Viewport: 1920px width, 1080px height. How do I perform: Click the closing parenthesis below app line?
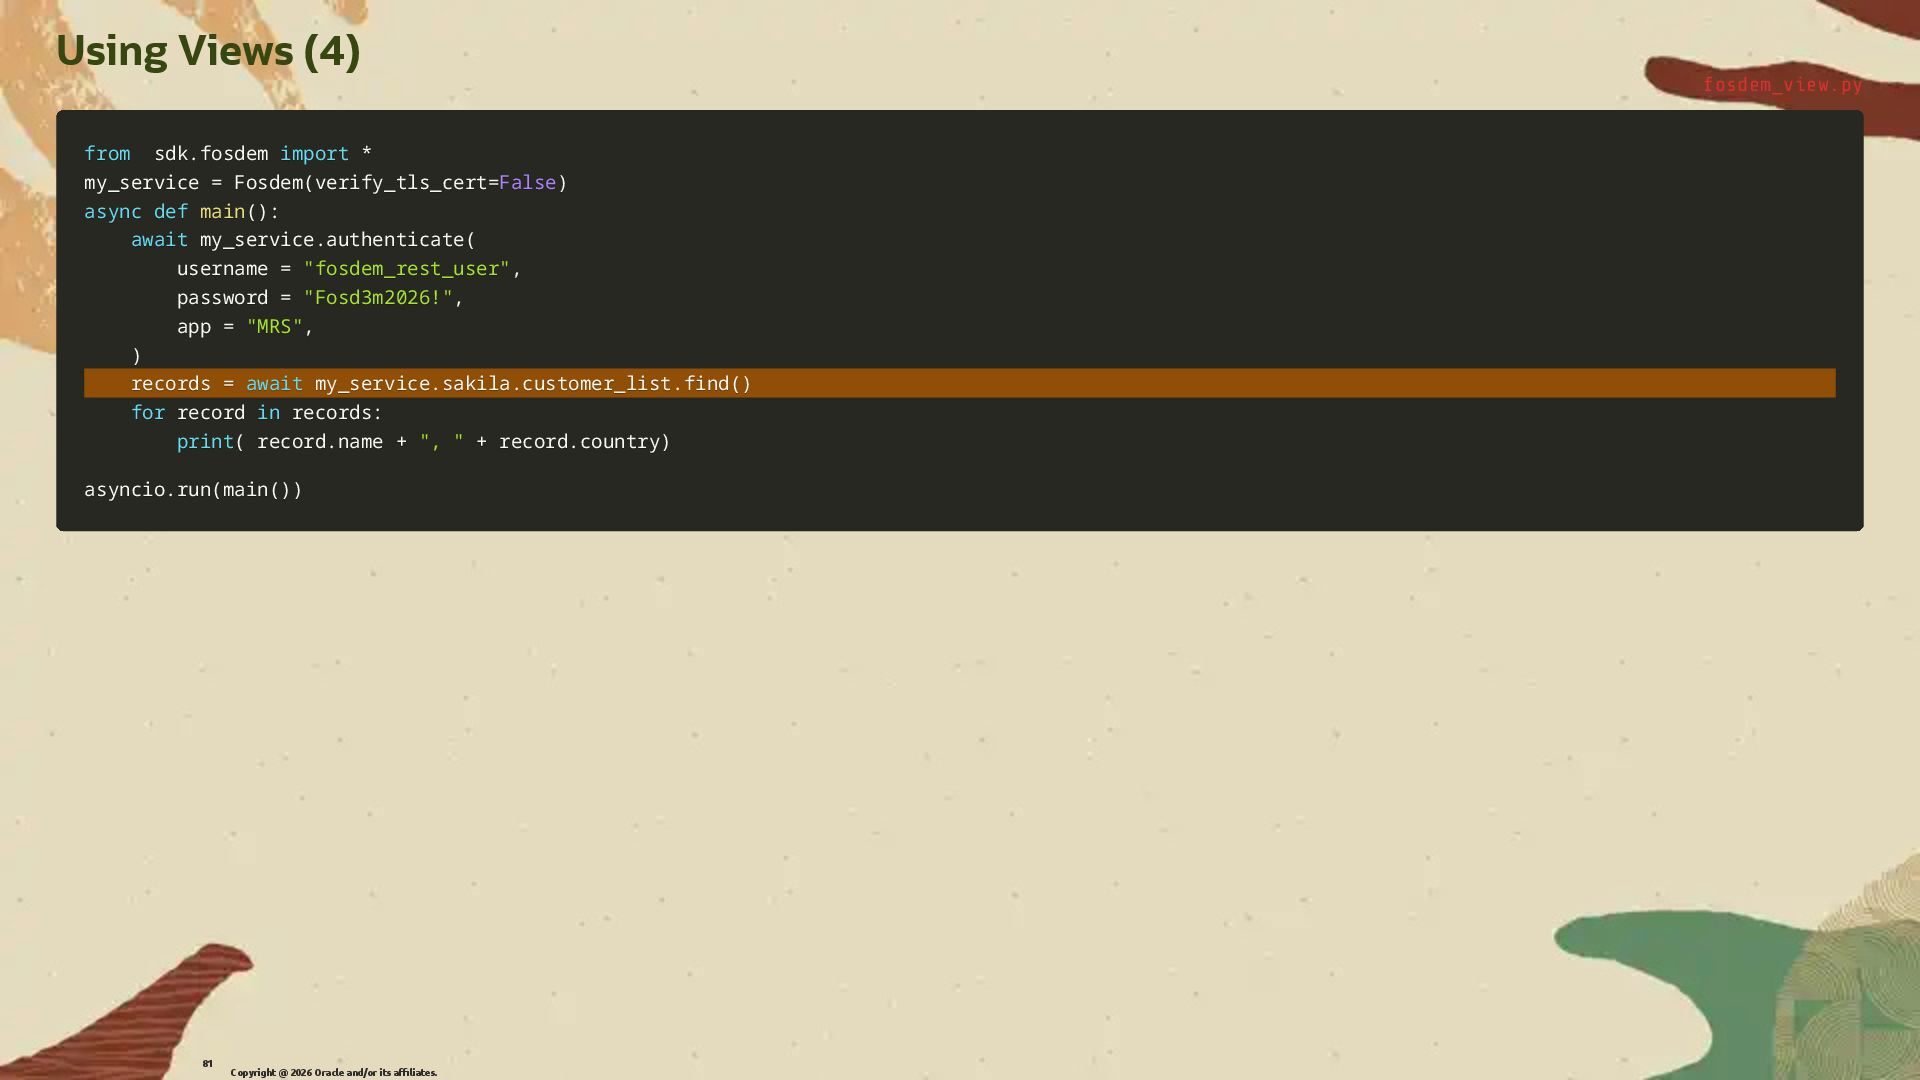[x=137, y=356]
